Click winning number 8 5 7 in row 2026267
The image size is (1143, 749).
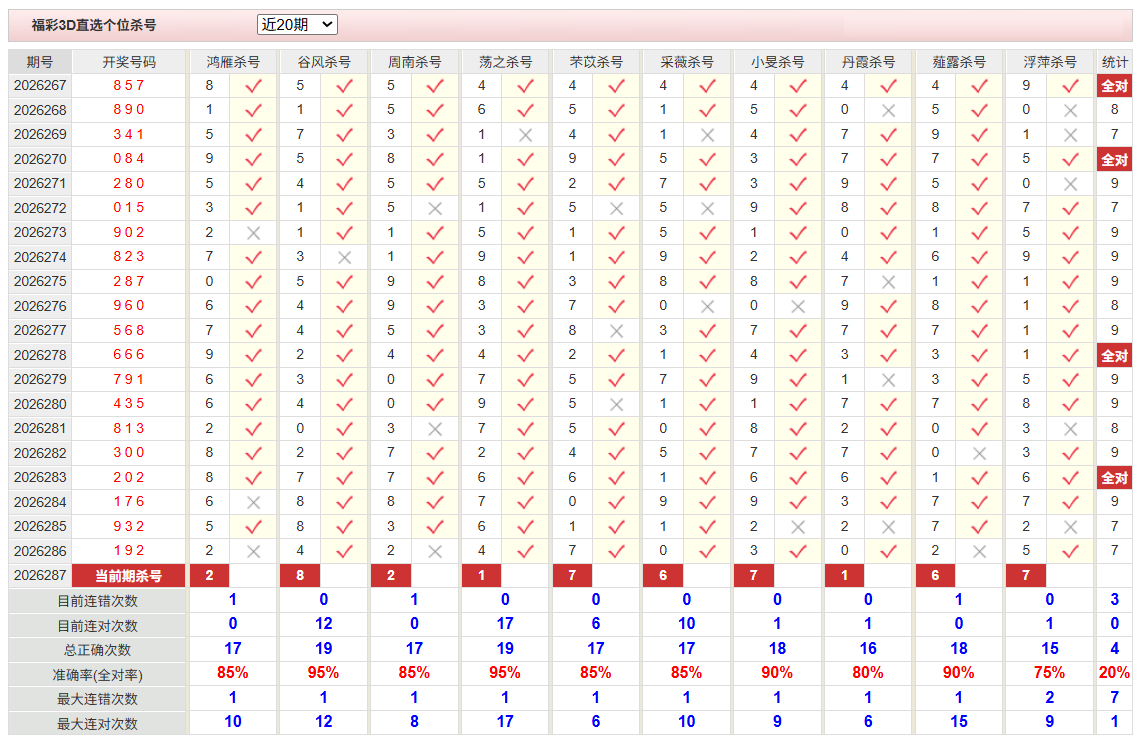point(129,86)
